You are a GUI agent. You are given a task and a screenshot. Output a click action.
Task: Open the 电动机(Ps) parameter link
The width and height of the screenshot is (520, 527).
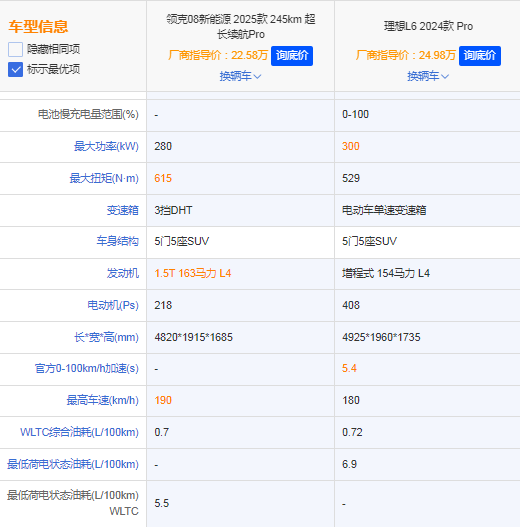coord(113,305)
